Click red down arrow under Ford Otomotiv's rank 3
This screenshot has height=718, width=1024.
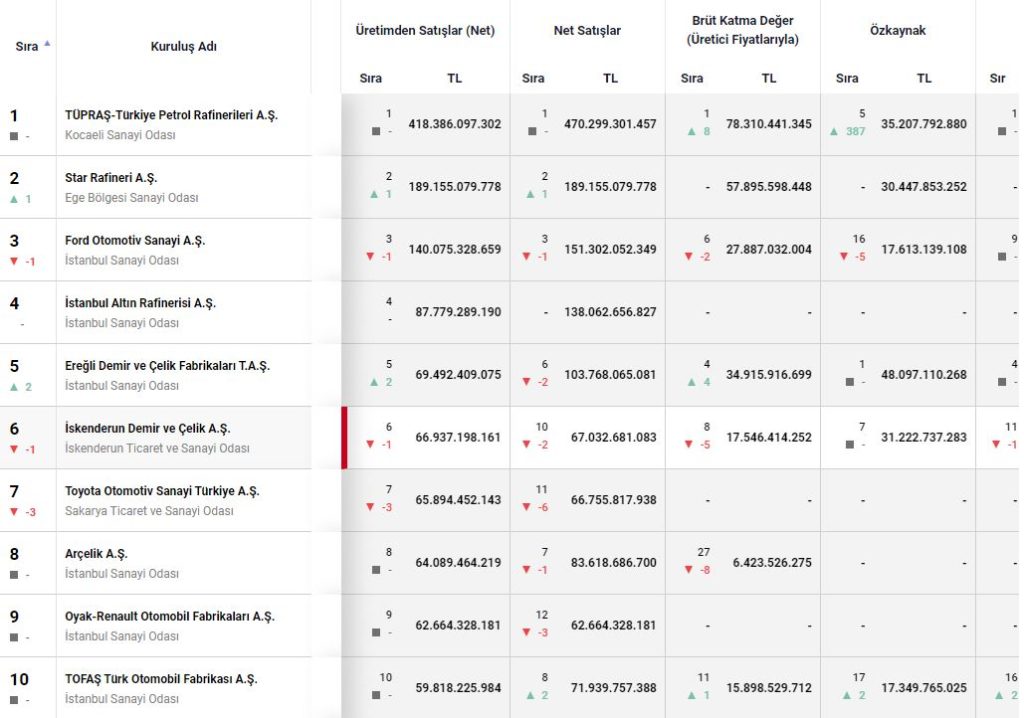coord(14,261)
